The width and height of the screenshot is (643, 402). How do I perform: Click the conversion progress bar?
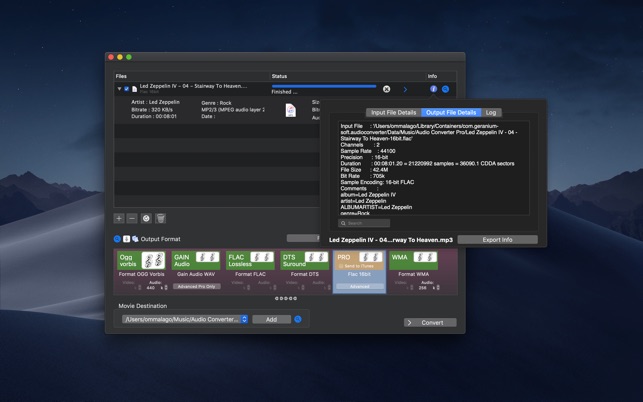(x=323, y=86)
